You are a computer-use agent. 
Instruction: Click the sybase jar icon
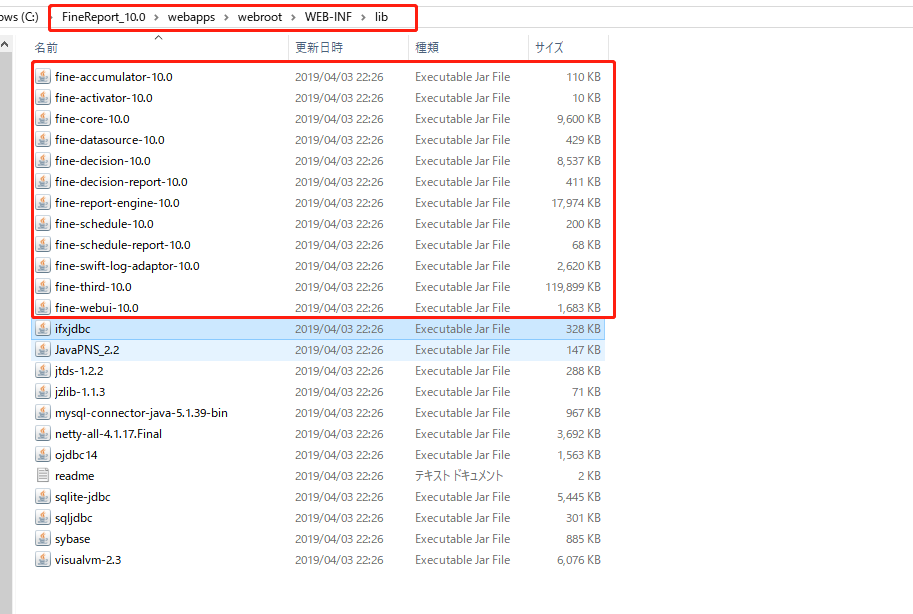43,538
